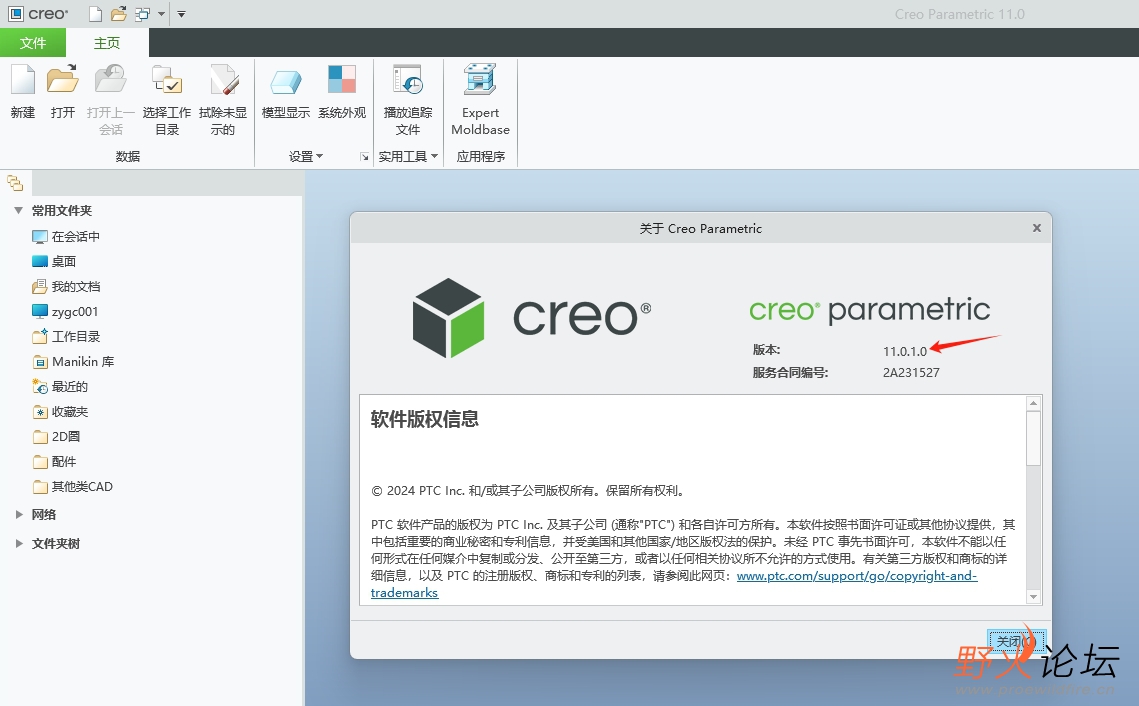Click quick access New document icon
This screenshot has height=706, width=1139.
tap(95, 14)
